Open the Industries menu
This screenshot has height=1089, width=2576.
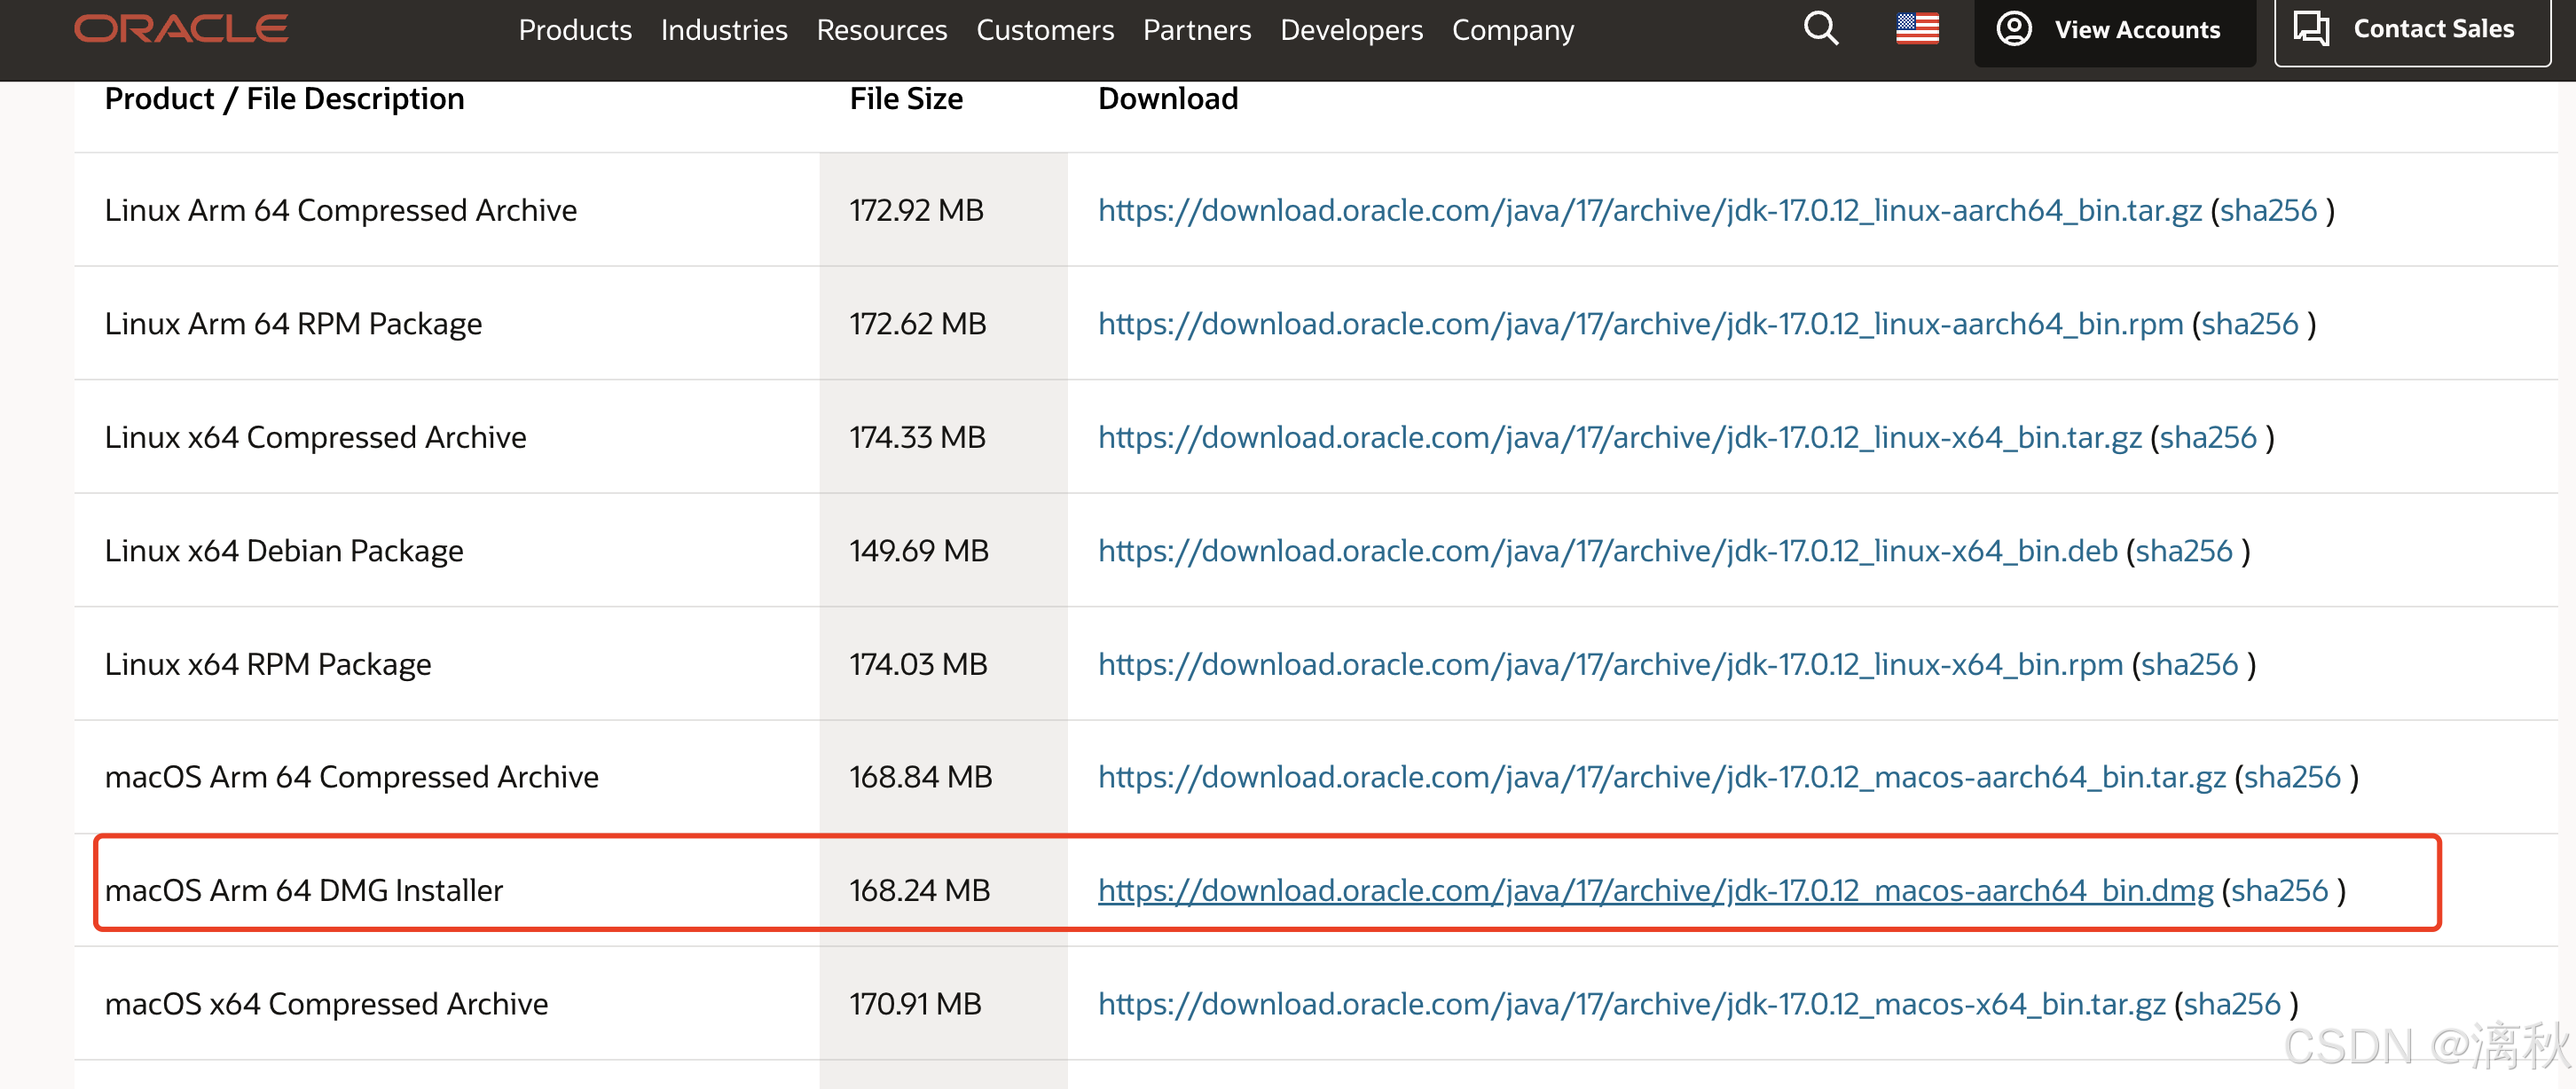click(723, 30)
